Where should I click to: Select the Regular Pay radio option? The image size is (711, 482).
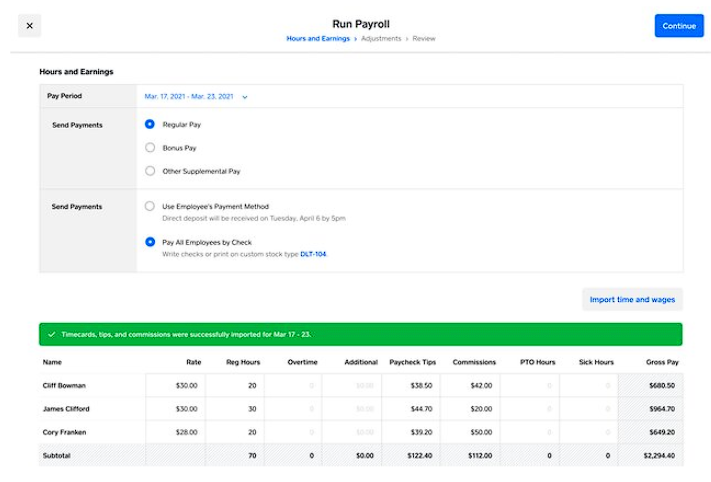pyautogui.click(x=150, y=124)
